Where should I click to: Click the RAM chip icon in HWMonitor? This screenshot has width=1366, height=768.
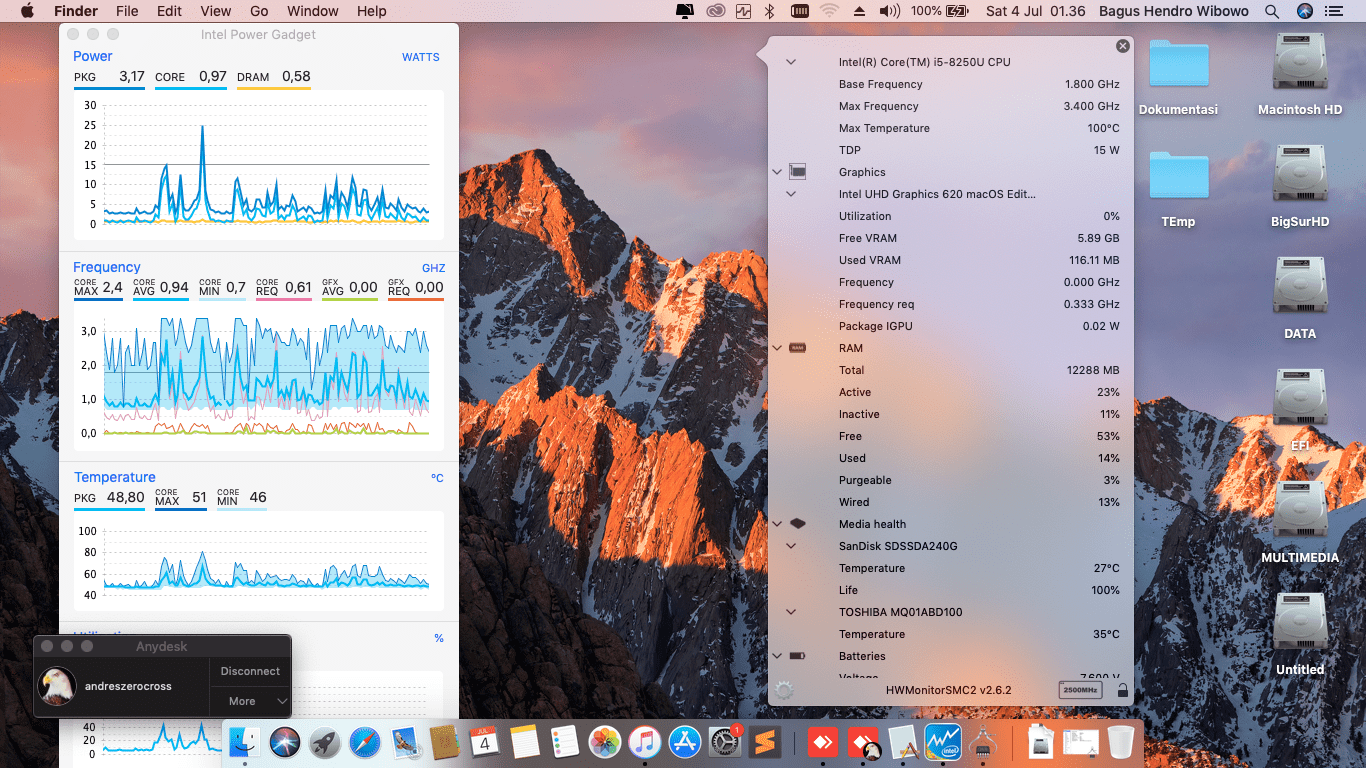tap(797, 348)
